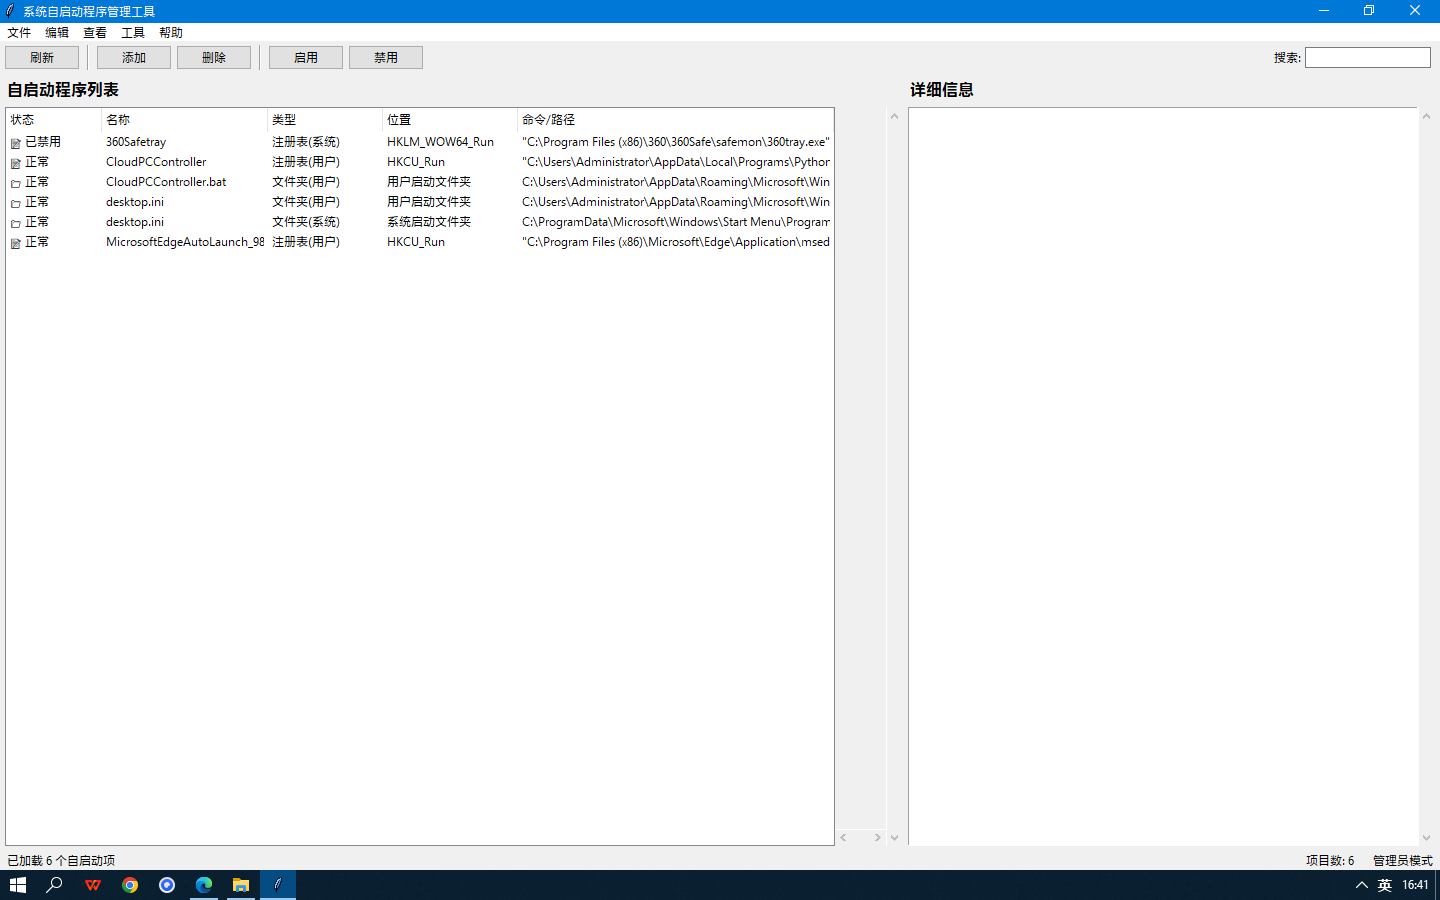Click the 添加 button to add an entry
The width and height of the screenshot is (1440, 900).
point(133,57)
